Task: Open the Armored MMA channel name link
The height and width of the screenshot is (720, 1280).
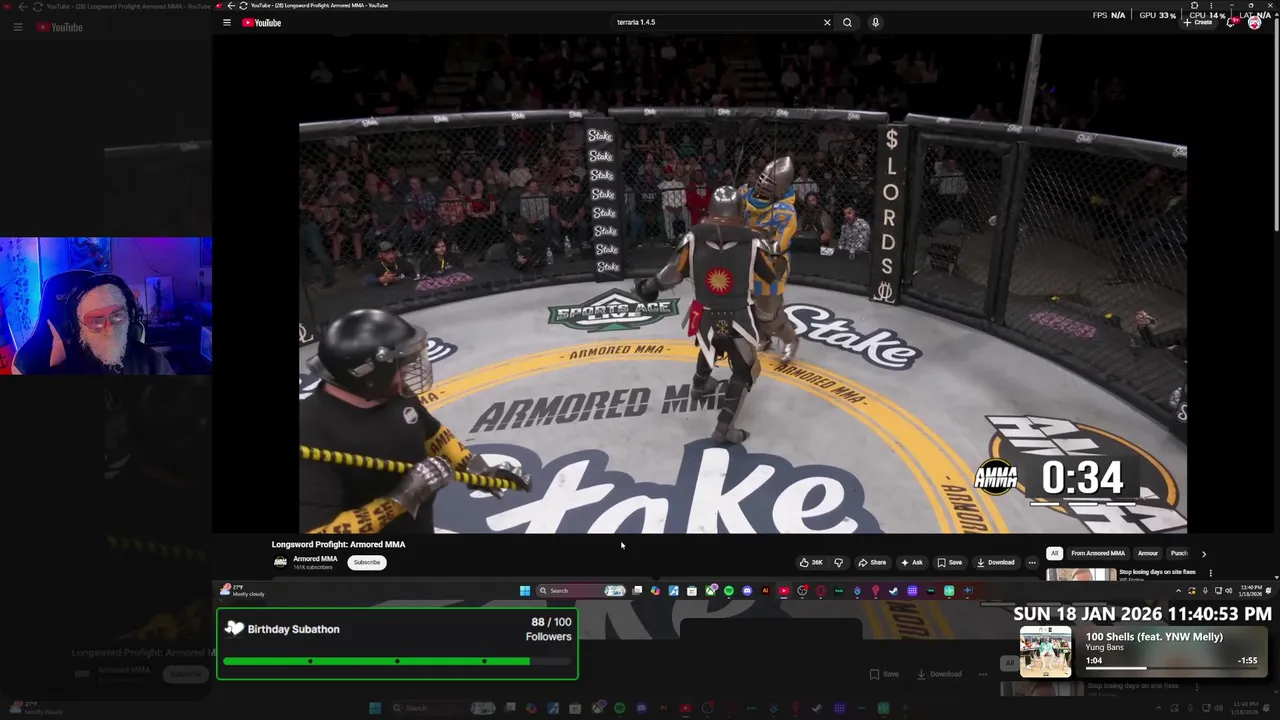Action: click(x=315, y=559)
